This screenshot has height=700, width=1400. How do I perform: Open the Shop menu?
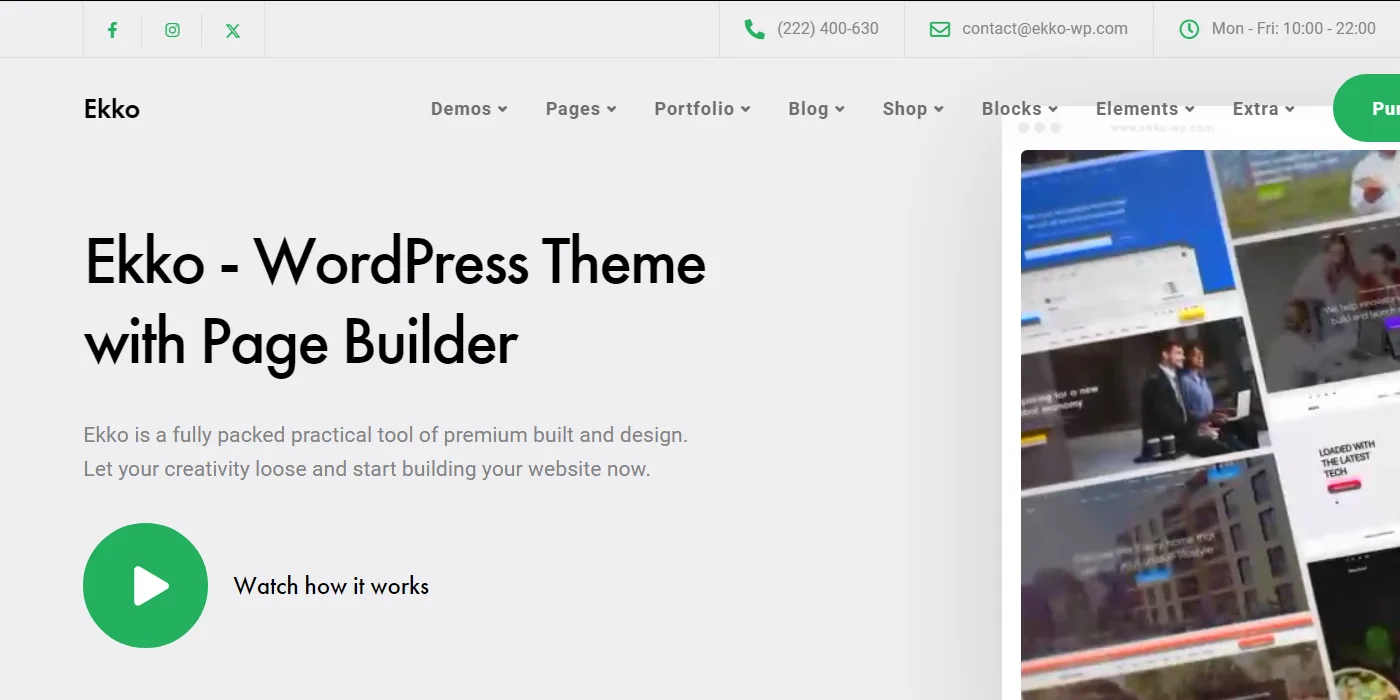pos(913,109)
